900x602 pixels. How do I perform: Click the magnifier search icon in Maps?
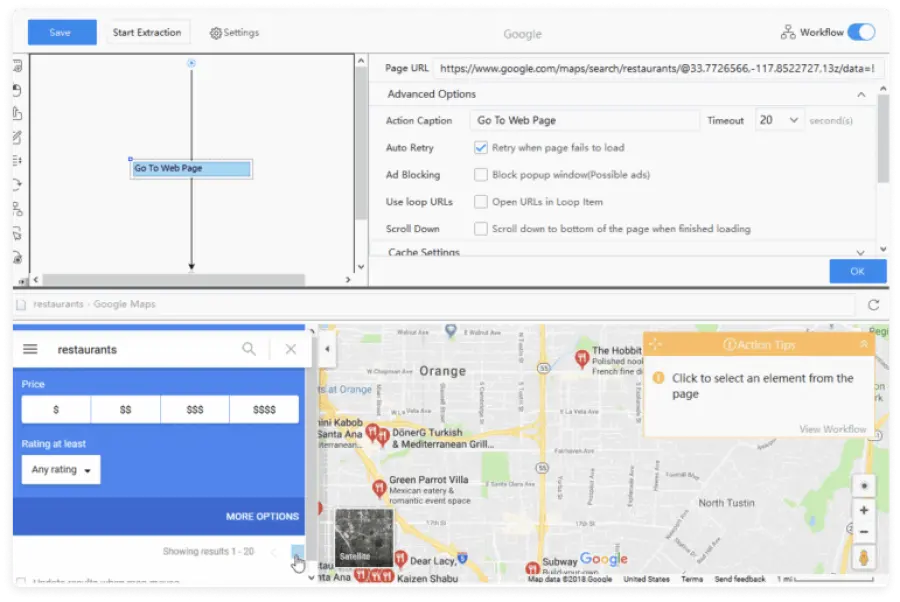(249, 349)
